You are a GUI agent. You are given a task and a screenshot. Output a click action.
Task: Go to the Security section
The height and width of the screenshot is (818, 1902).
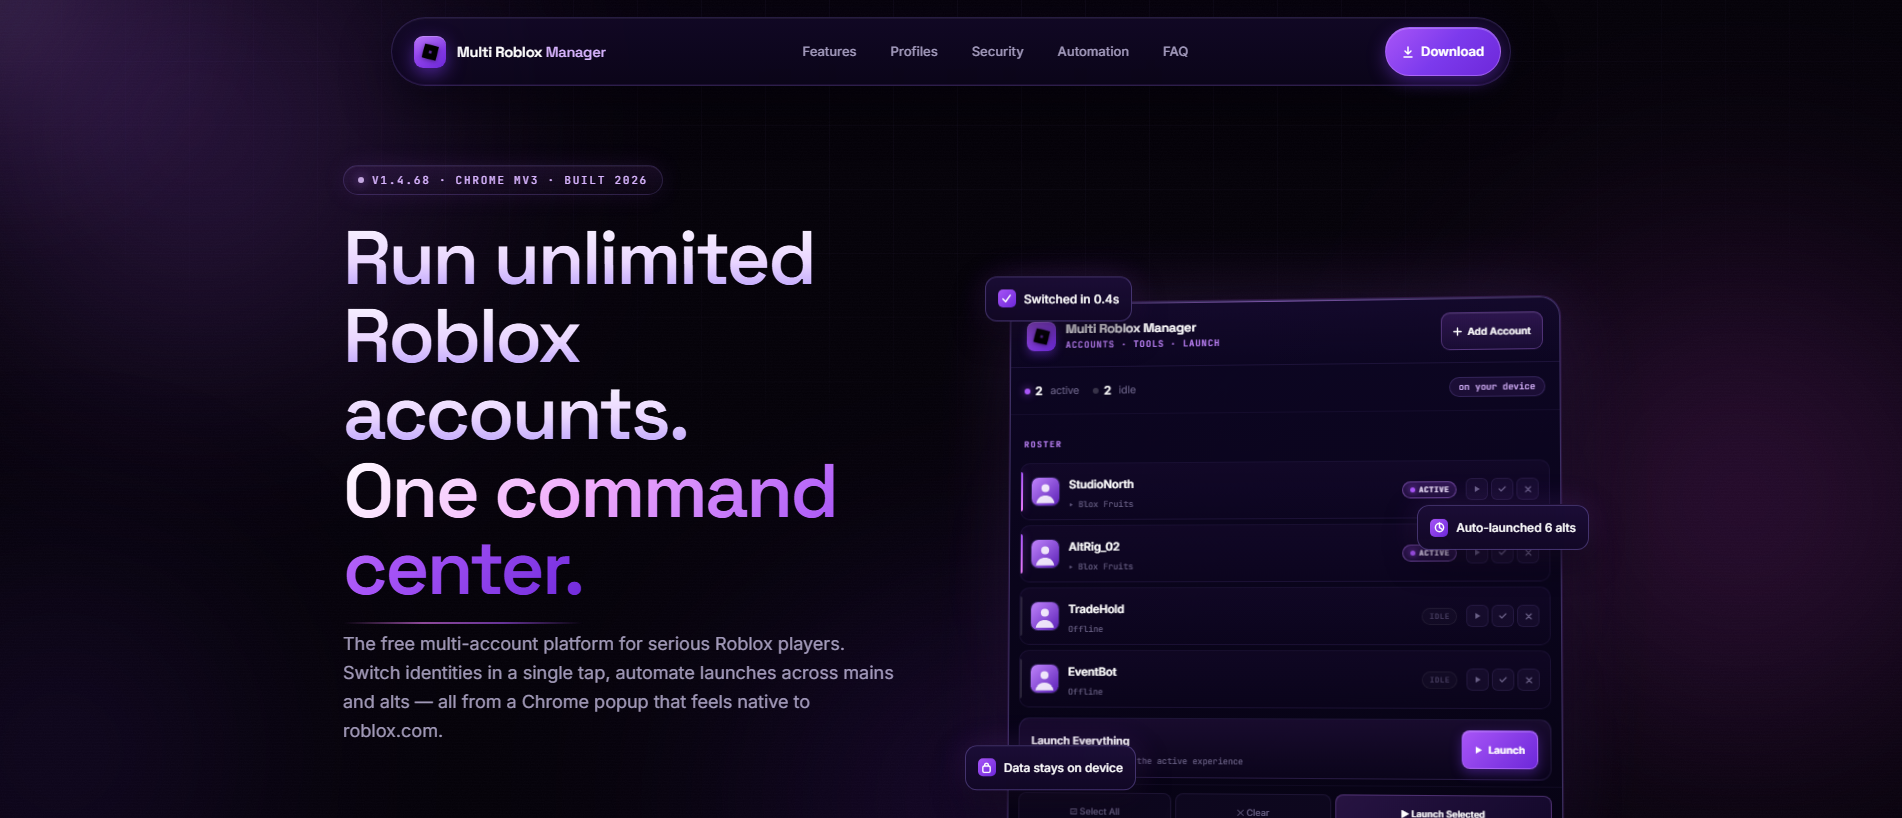tap(997, 52)
